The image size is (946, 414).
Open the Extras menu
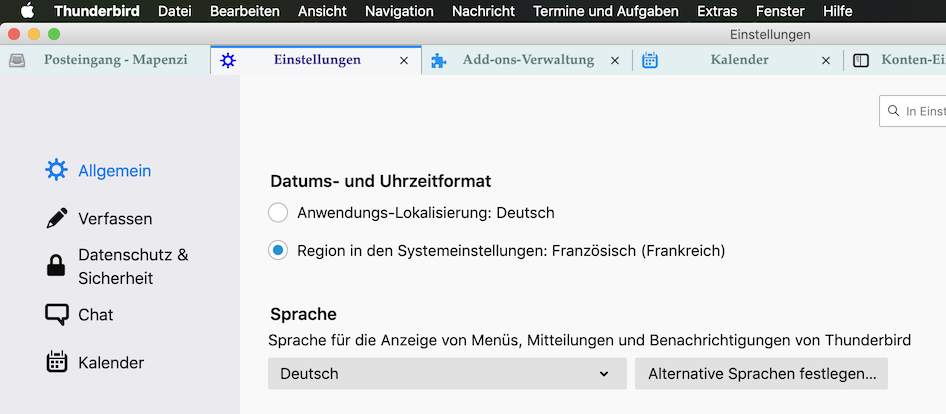tap(717, 11)
